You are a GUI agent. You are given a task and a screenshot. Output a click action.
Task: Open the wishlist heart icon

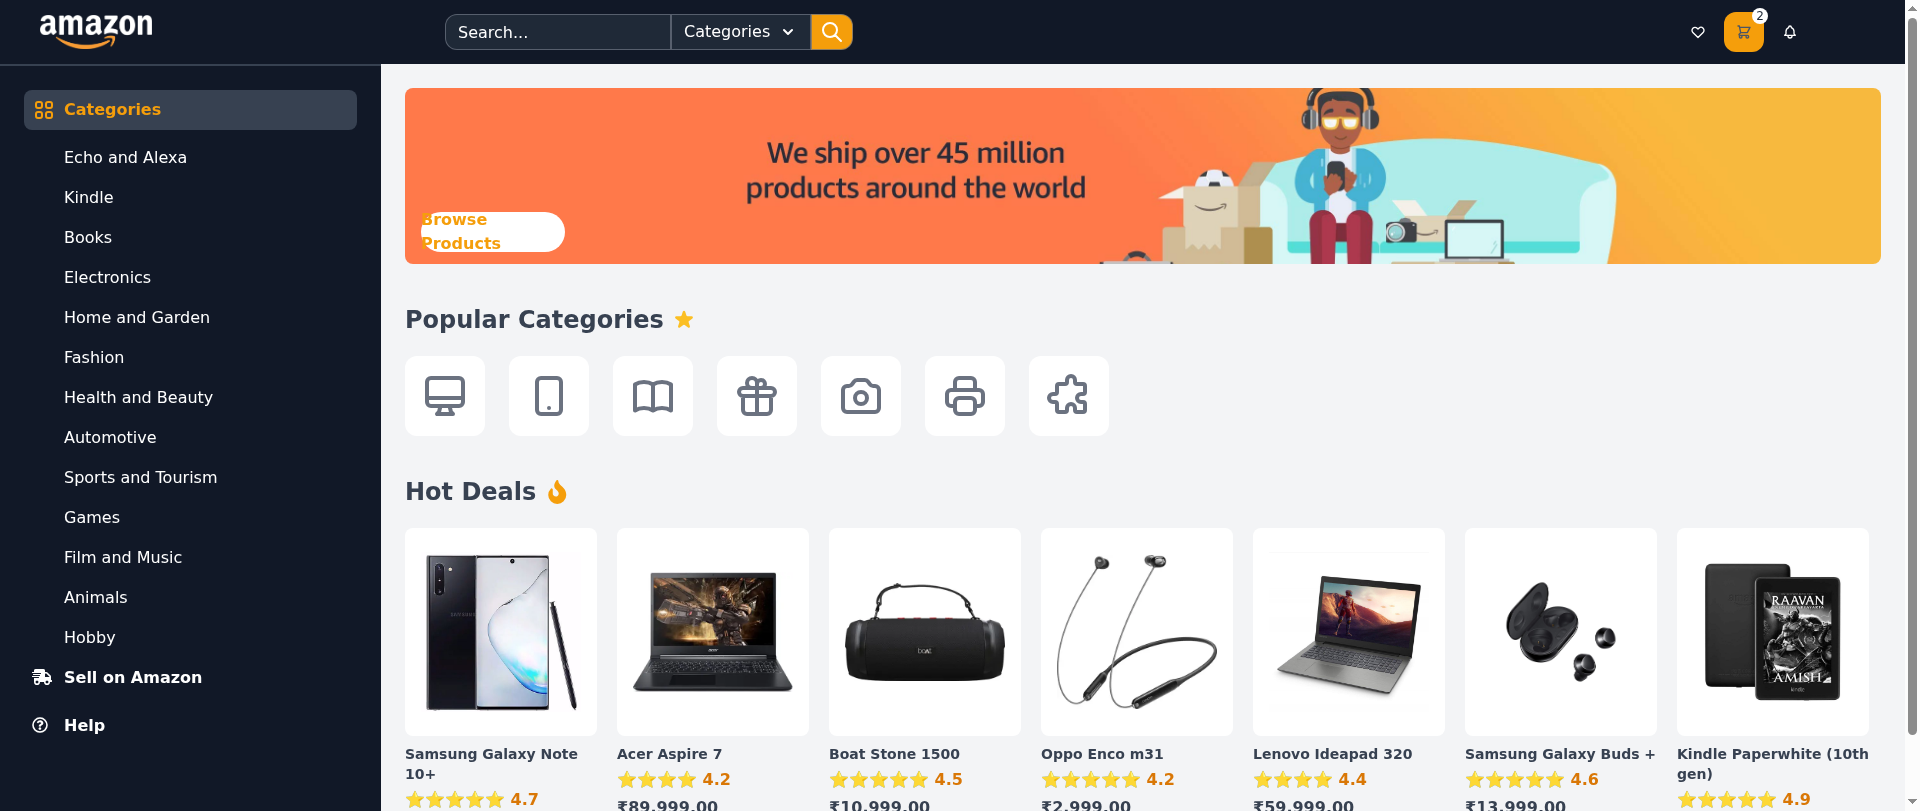tap(1697, 32)
